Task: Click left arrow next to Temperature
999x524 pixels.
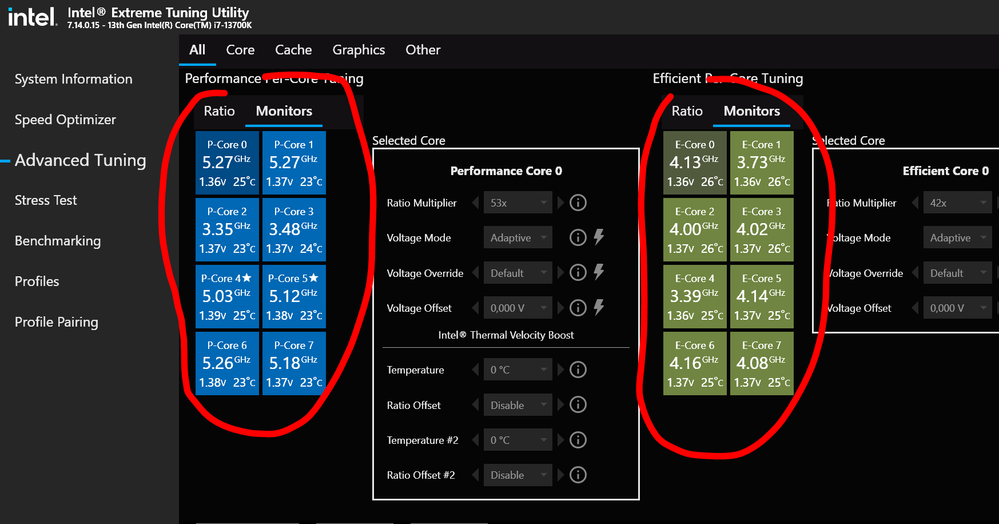Action: [475, 370]
